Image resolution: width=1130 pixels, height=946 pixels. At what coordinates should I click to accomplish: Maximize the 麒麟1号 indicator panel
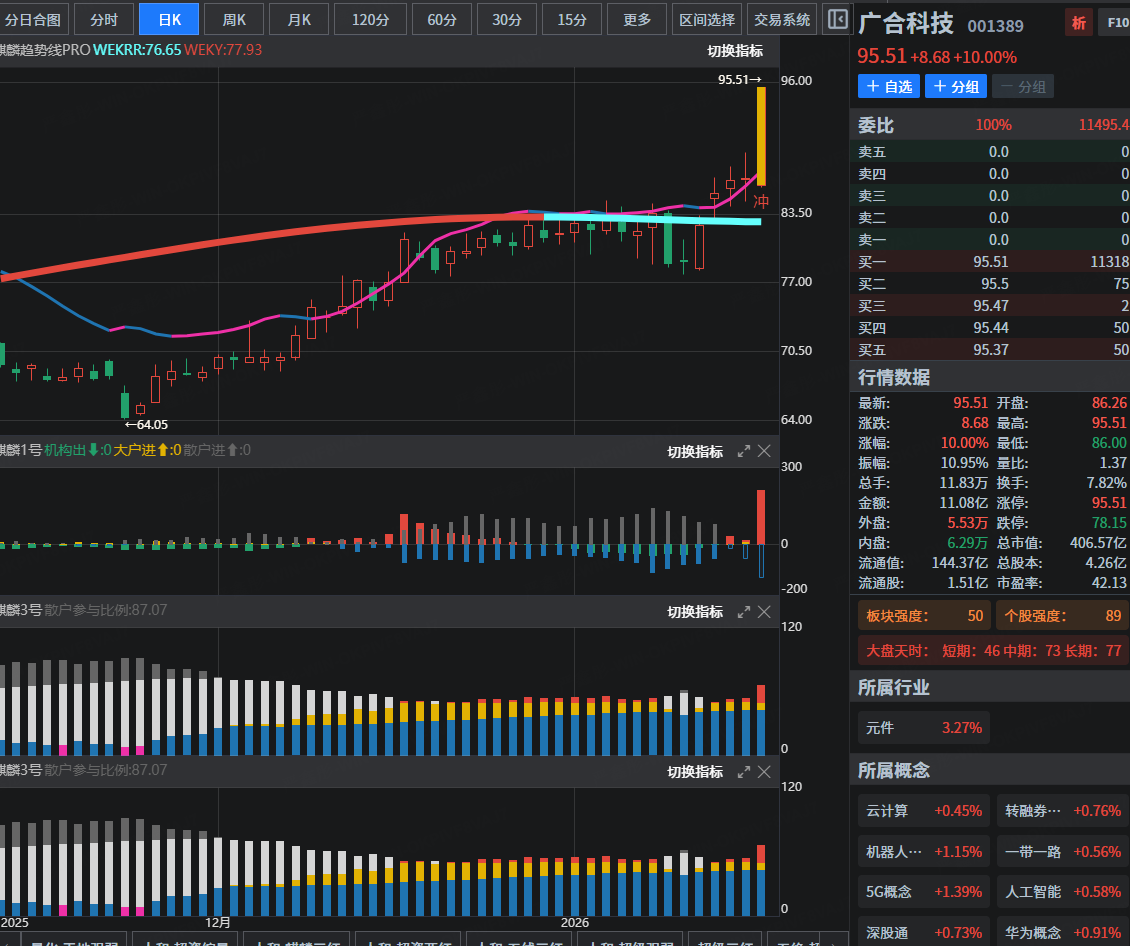(743, 452)
